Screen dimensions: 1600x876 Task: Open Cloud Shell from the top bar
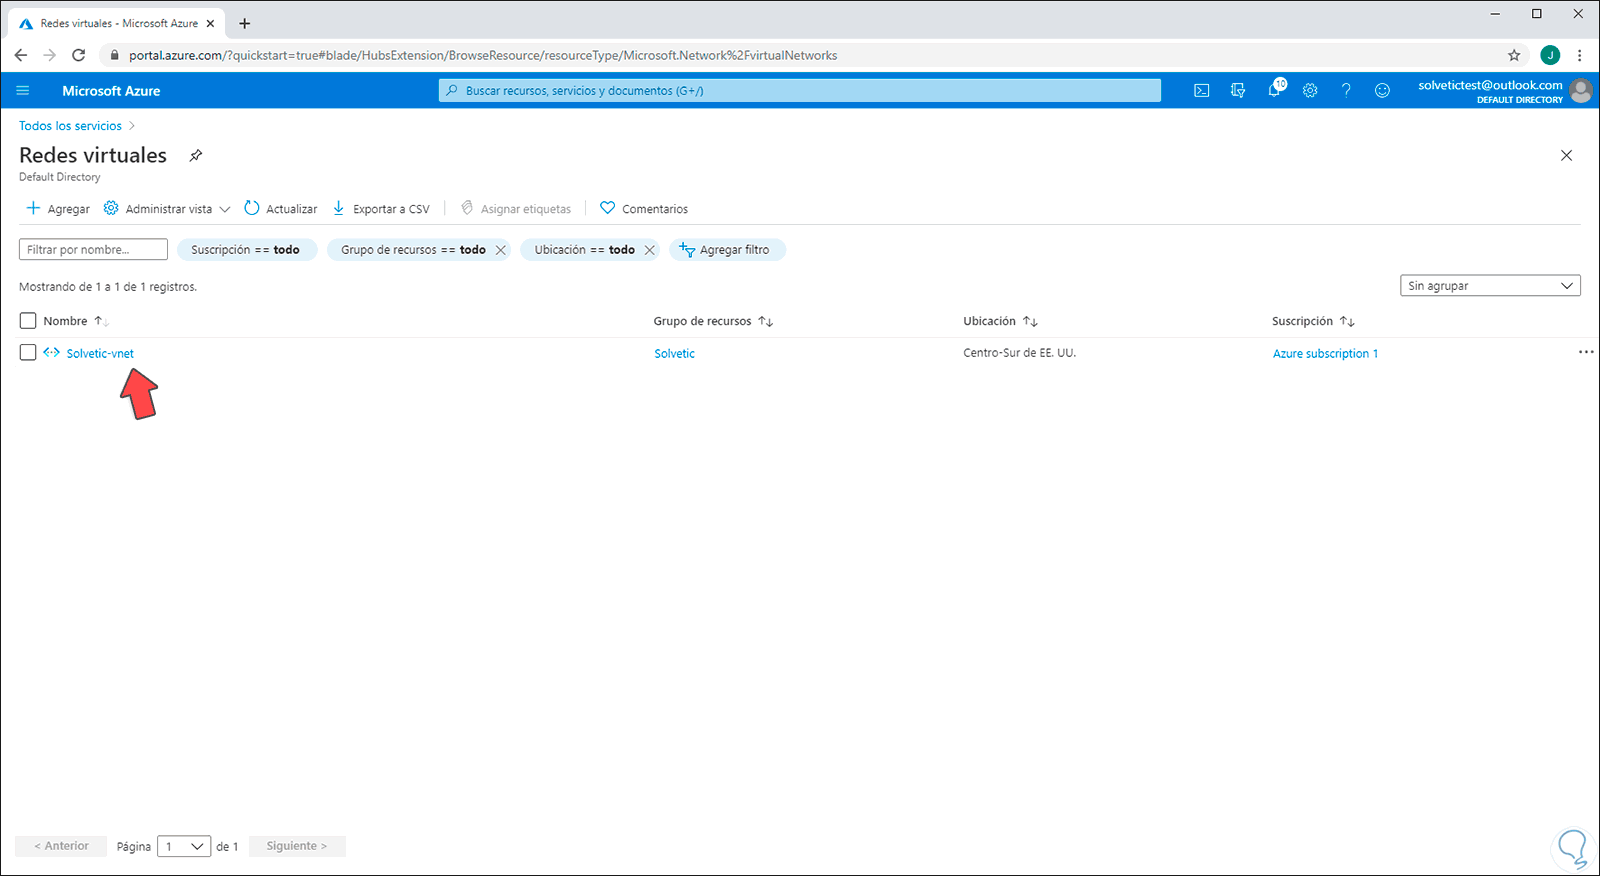pyautogui.click(x=1202, y=90)
